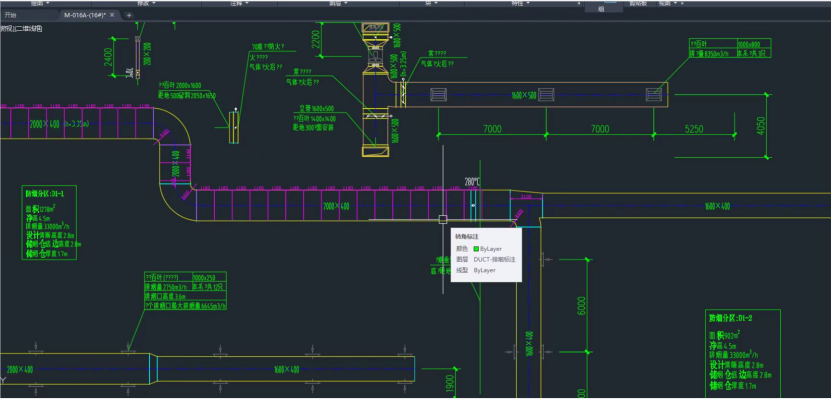Select the 防烟分区:D1-2 title text
Viewport: 831px width, 399px height.
(731, 318)
